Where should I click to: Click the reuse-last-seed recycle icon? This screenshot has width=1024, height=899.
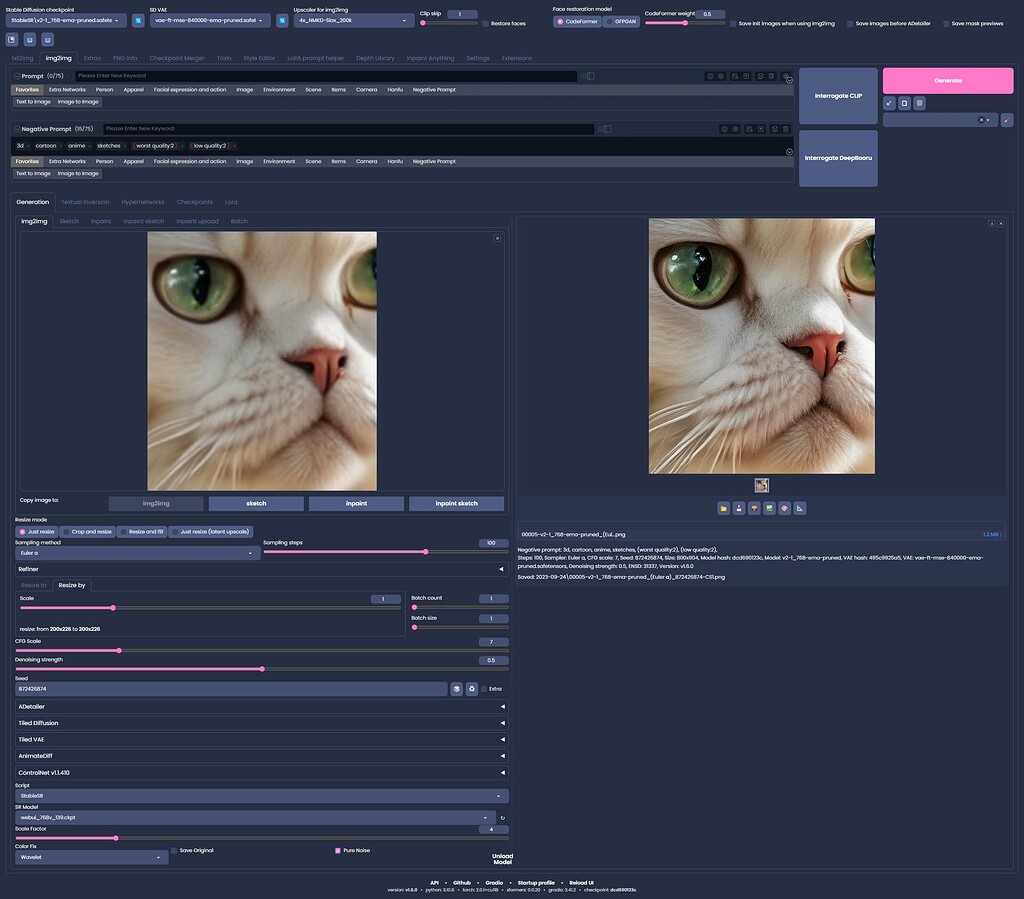pos(471,688)
